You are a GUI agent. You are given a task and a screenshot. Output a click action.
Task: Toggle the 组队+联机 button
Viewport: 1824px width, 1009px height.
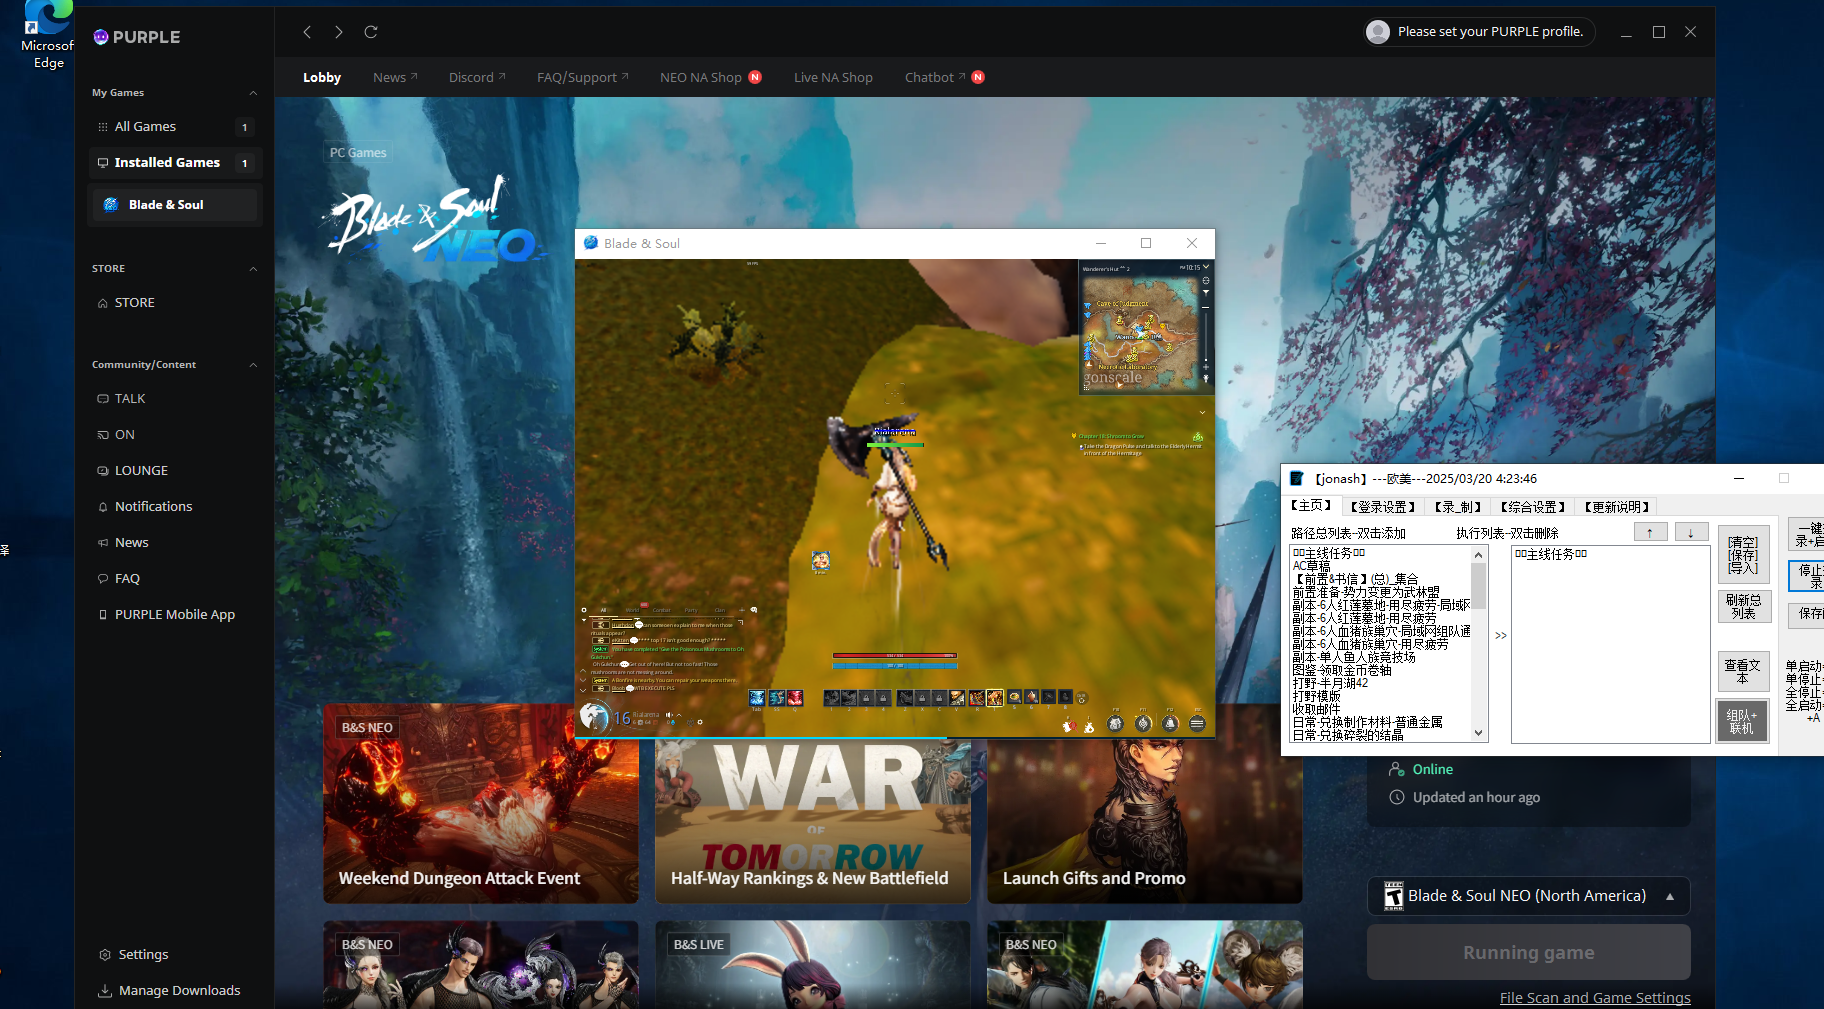(x=1742, y=721)
